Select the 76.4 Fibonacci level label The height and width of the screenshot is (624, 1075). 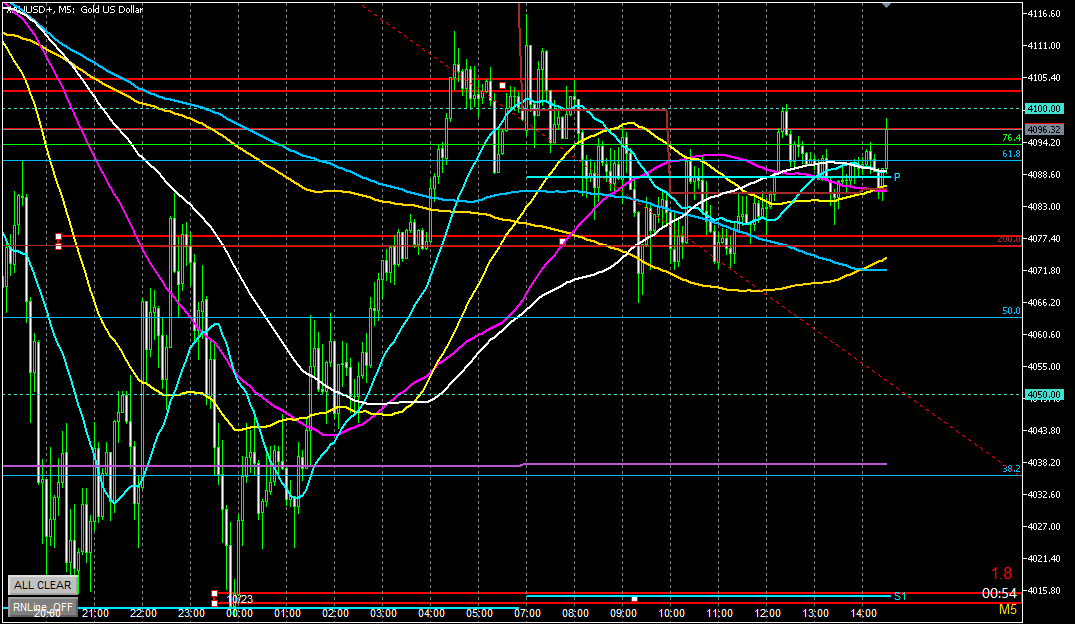1010,138
